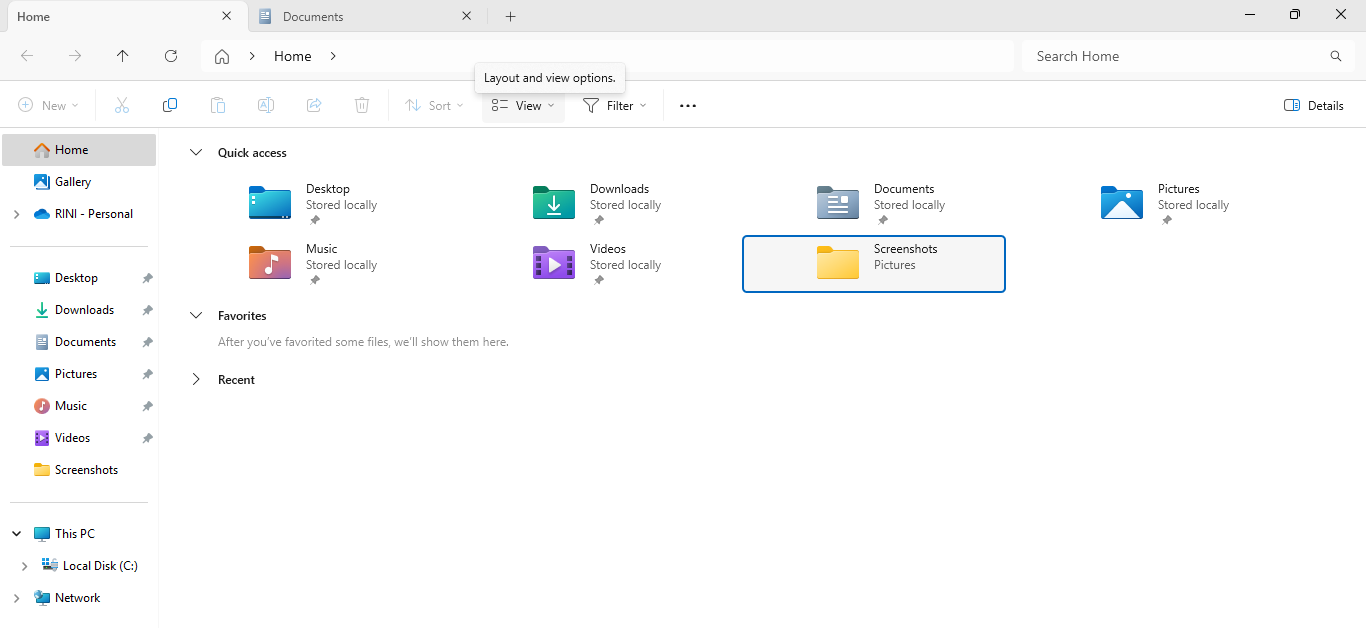Open the Sort dropdown menu

pos(434,105)
